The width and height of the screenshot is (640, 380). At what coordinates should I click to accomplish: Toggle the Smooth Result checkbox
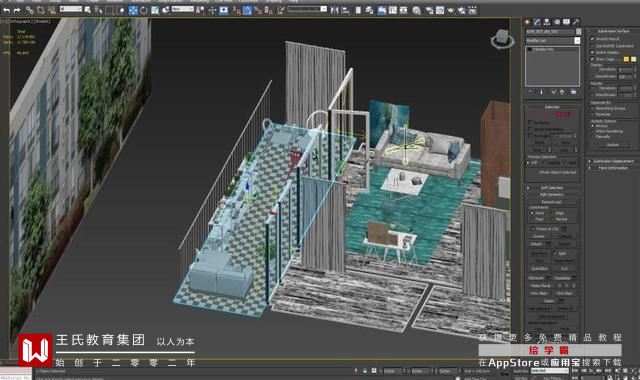pos(592,39)
